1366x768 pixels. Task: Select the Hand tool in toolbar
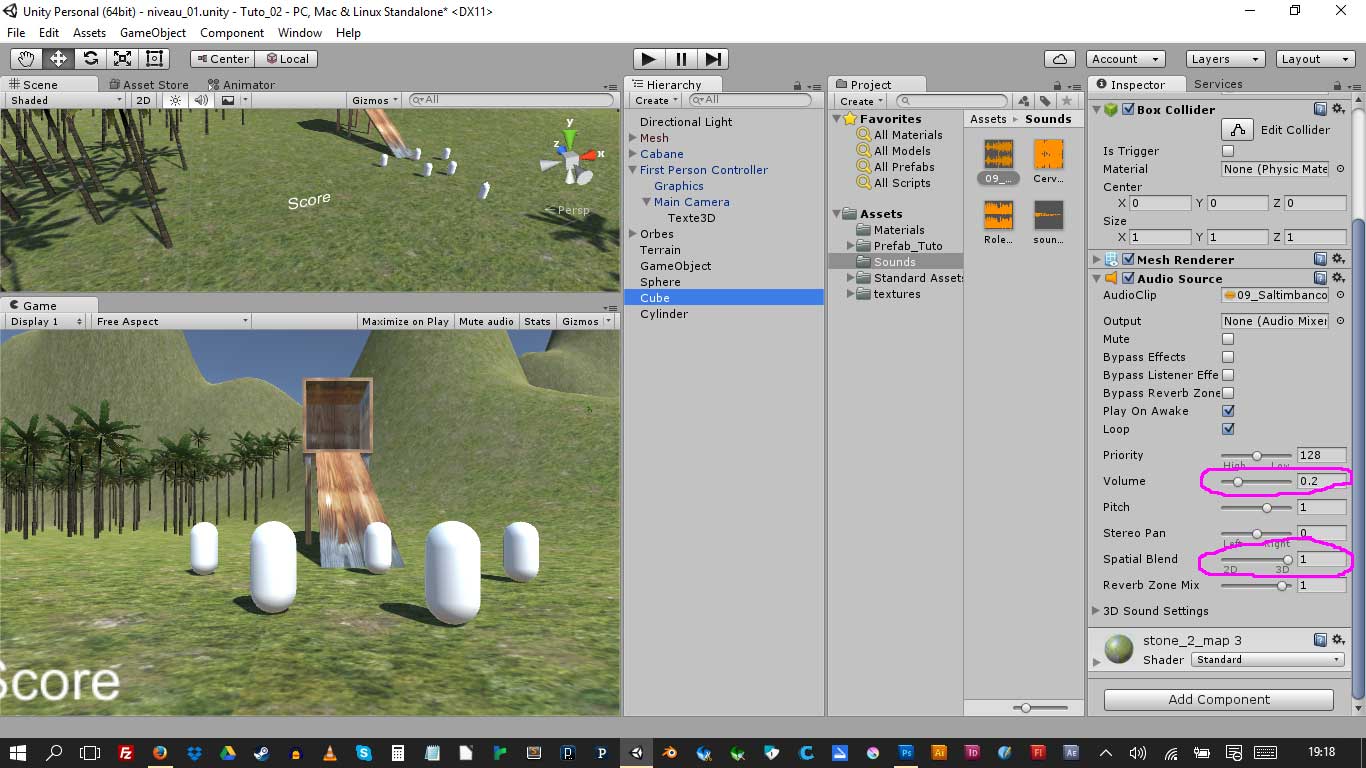[x=27, y=59]
